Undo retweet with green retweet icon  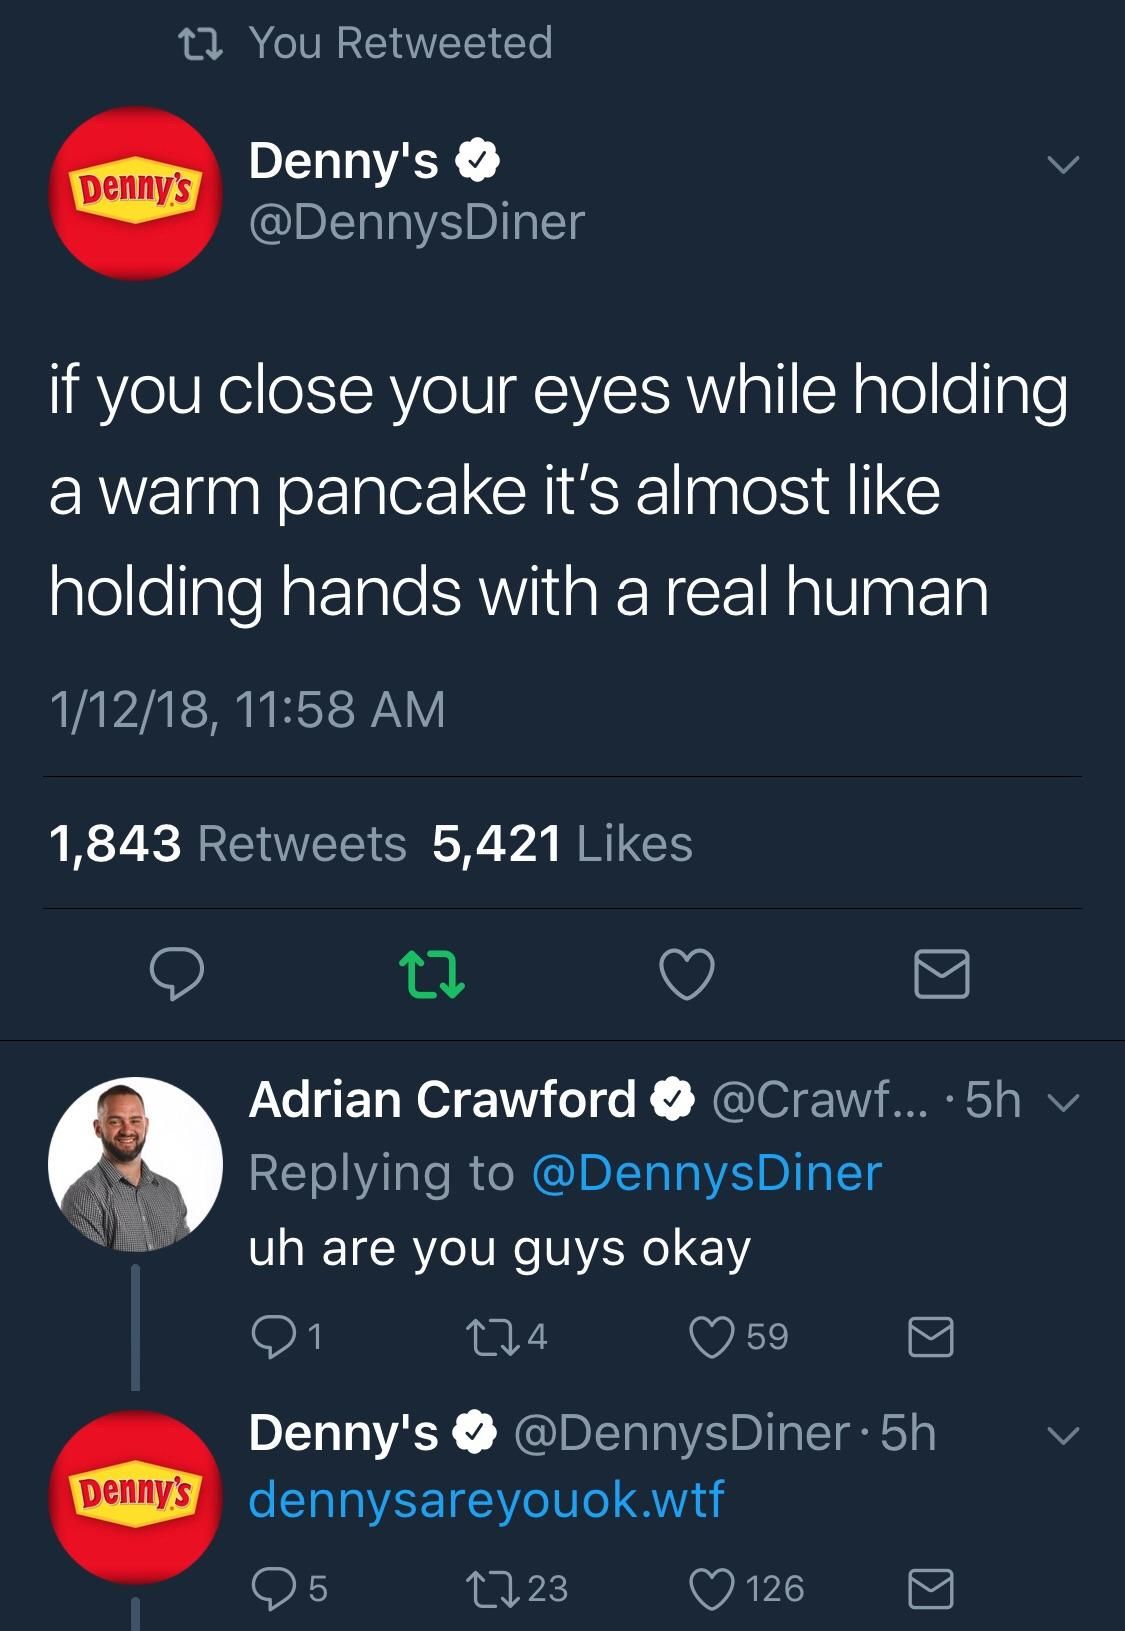[x=432, y=975]
